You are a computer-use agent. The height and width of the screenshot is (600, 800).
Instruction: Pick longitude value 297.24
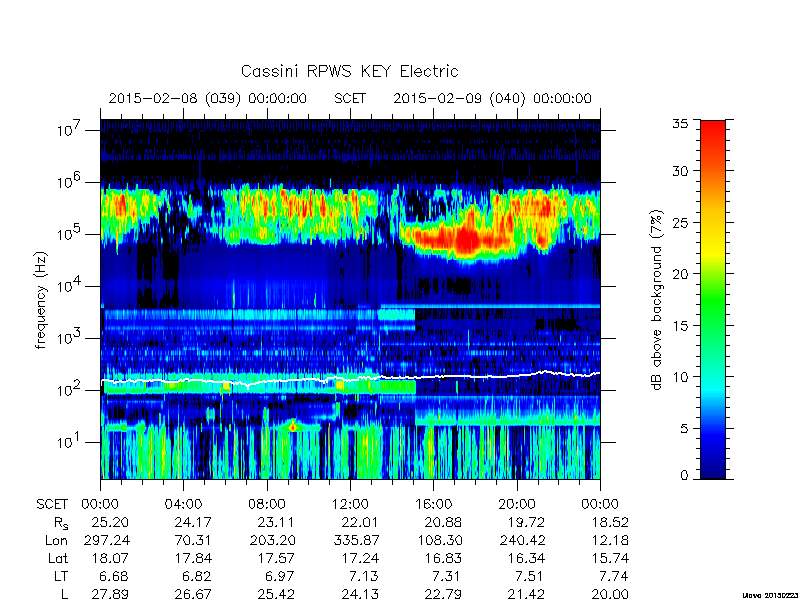(x=106, y=540)
